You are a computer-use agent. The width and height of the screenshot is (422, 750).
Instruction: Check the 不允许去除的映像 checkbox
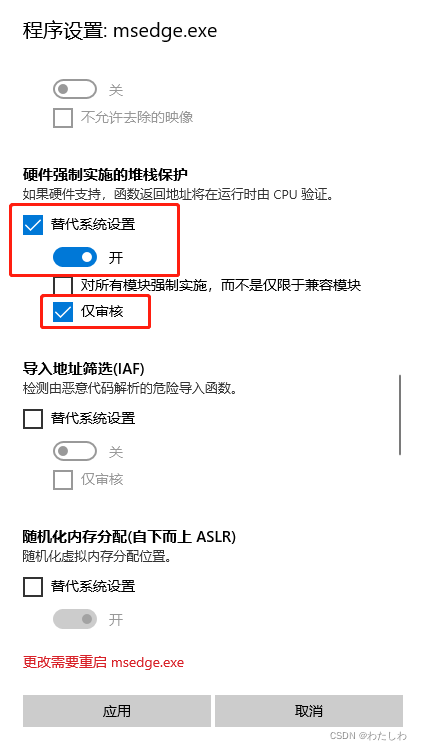[63, 118]
